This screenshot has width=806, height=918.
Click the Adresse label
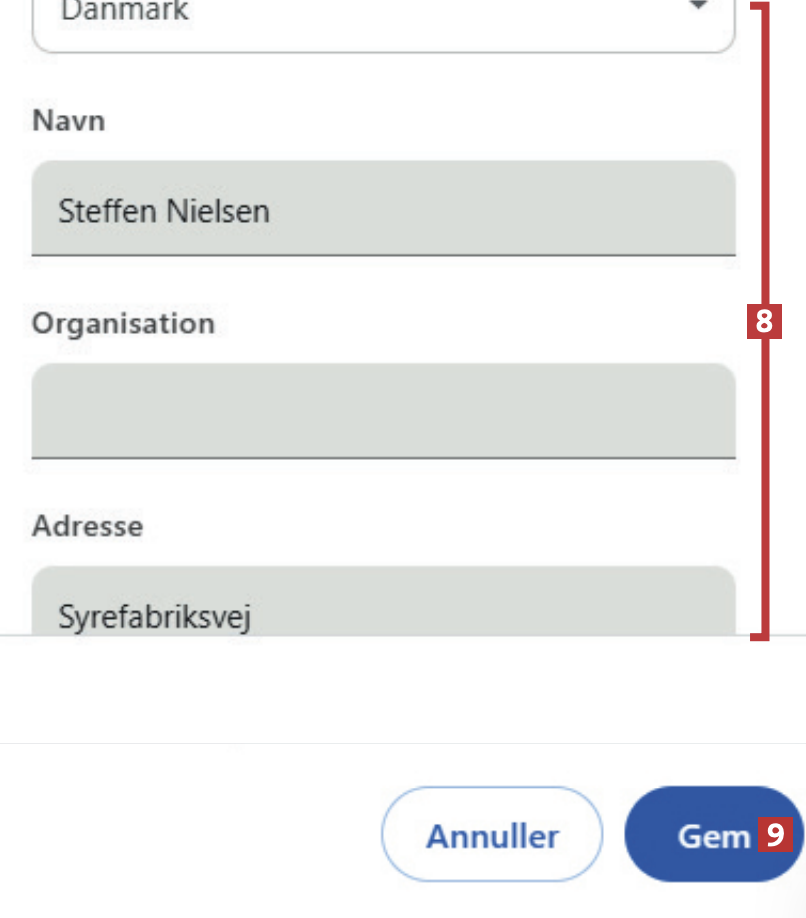click(x=87, y=525)
